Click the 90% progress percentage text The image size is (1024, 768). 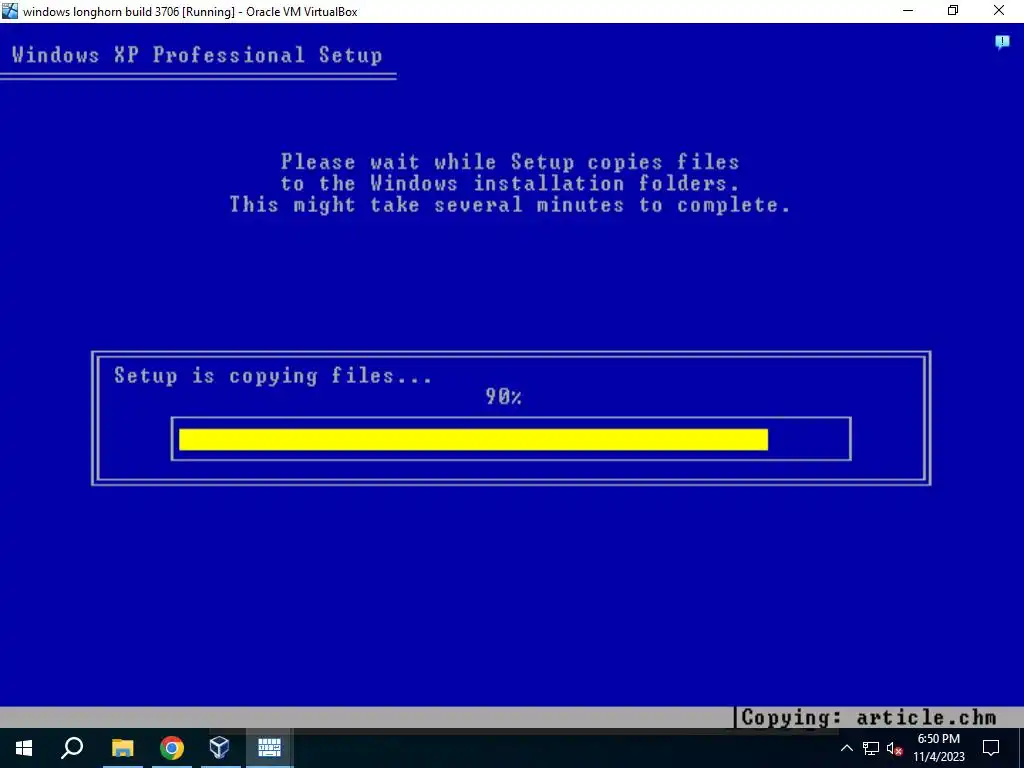504,396
